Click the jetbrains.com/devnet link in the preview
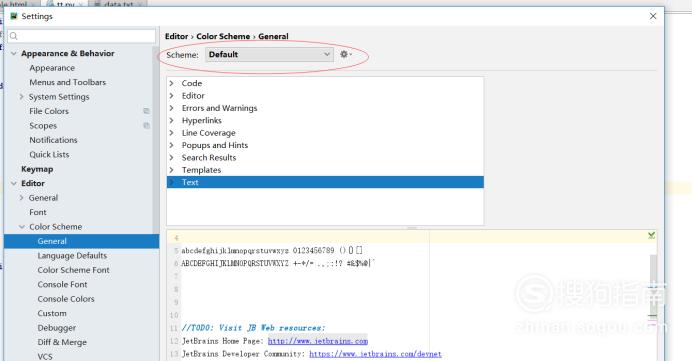 coord(375,354)
